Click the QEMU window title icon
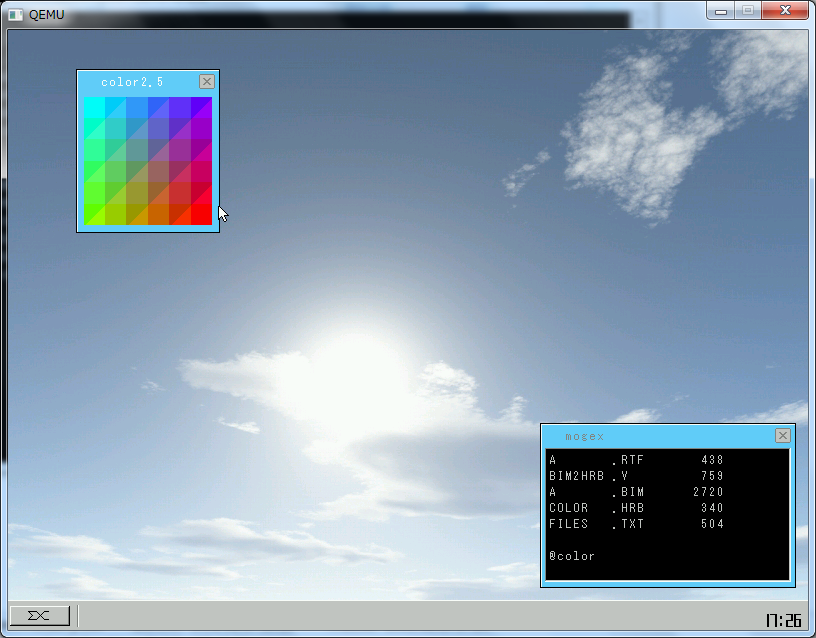The image size is (816, 638). click(x=15, y=14)
